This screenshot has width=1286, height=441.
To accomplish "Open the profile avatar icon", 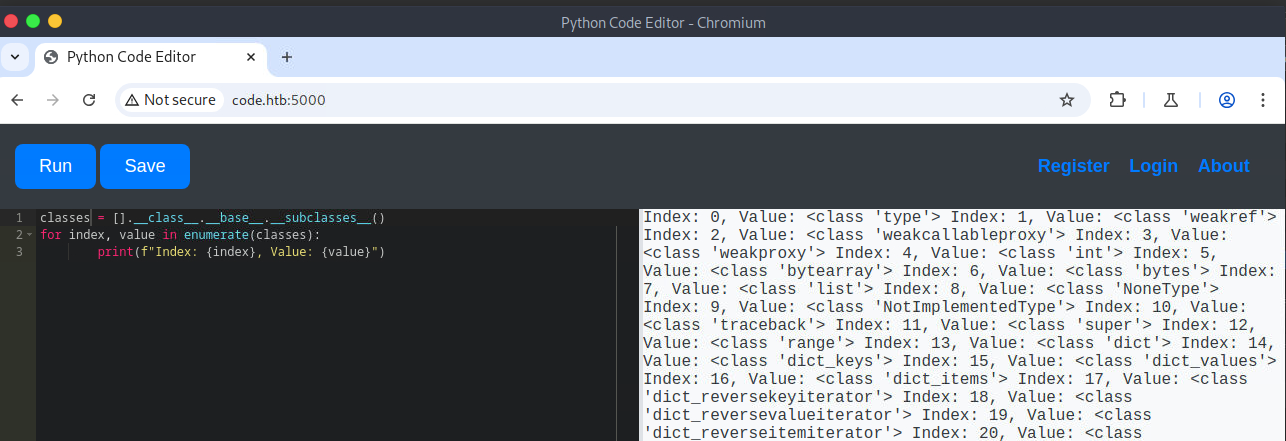I will coord(1227,100).
